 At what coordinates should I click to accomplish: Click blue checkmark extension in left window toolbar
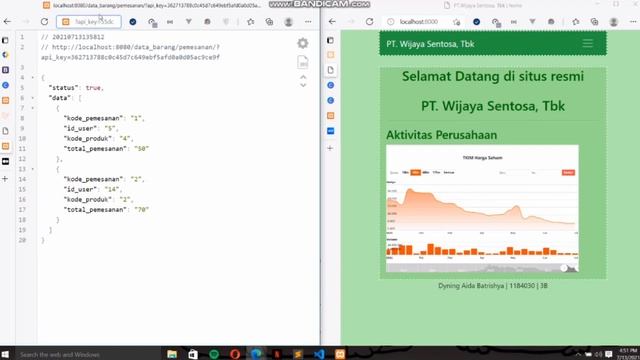[x=133, y=22]
